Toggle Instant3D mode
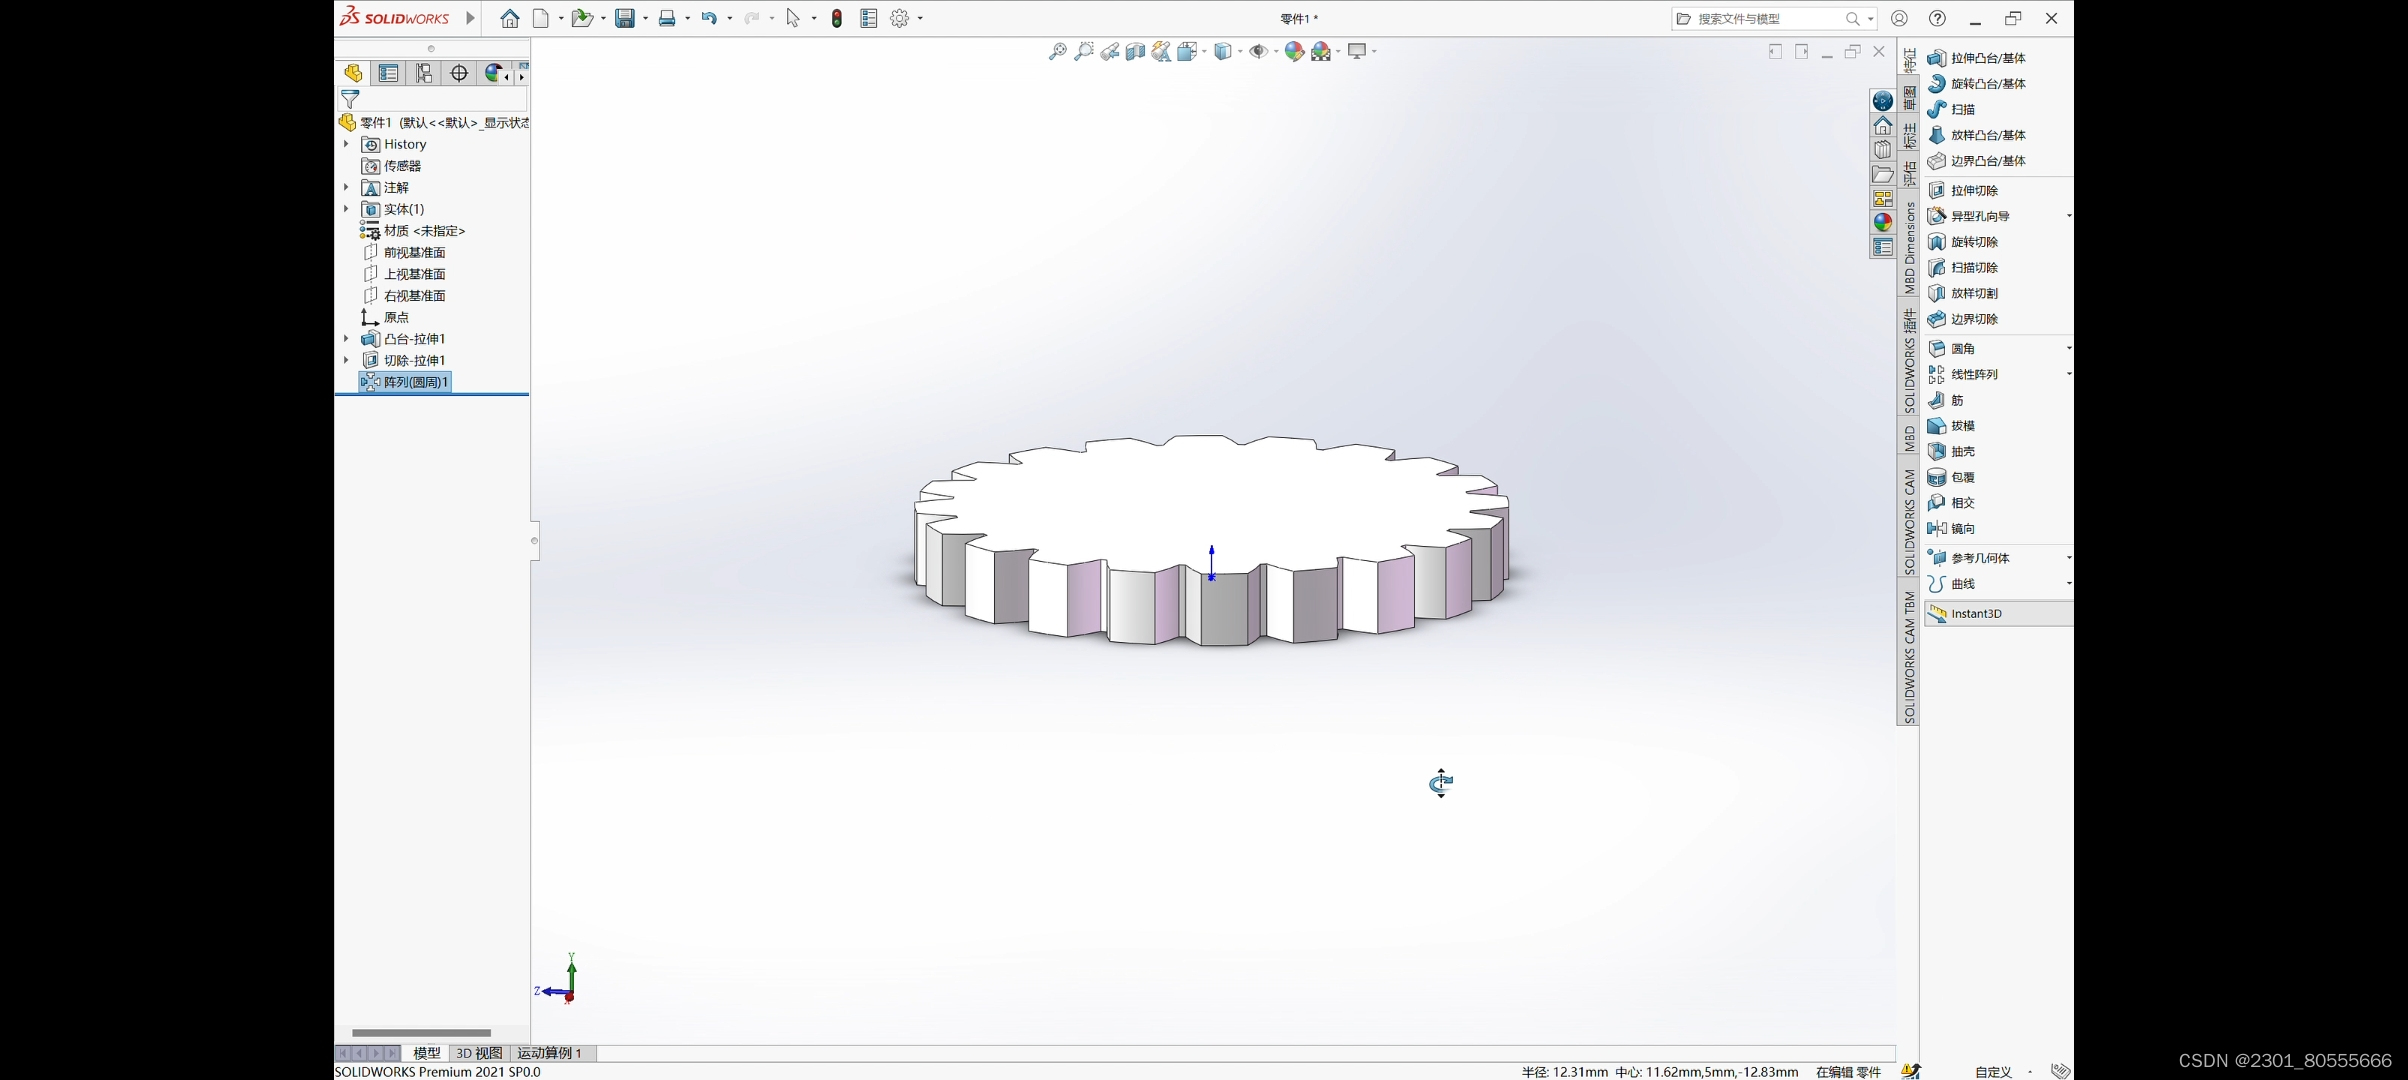This screenshot has height=1080, width=2408. point(1975,614)
